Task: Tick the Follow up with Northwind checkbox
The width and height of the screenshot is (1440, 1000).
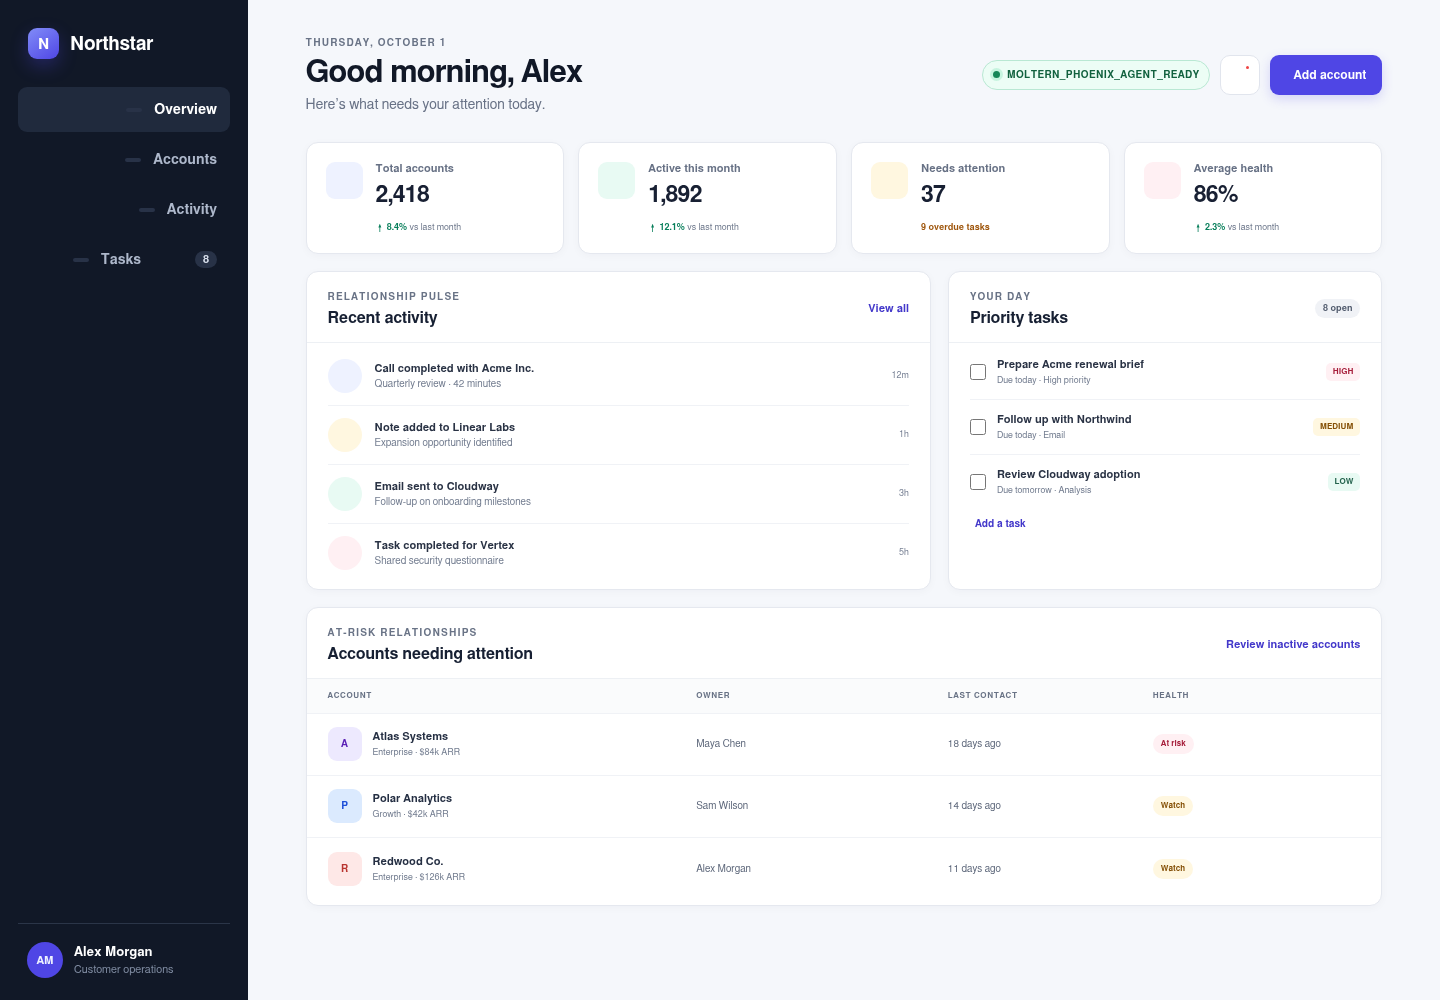Action: [978, 427]
